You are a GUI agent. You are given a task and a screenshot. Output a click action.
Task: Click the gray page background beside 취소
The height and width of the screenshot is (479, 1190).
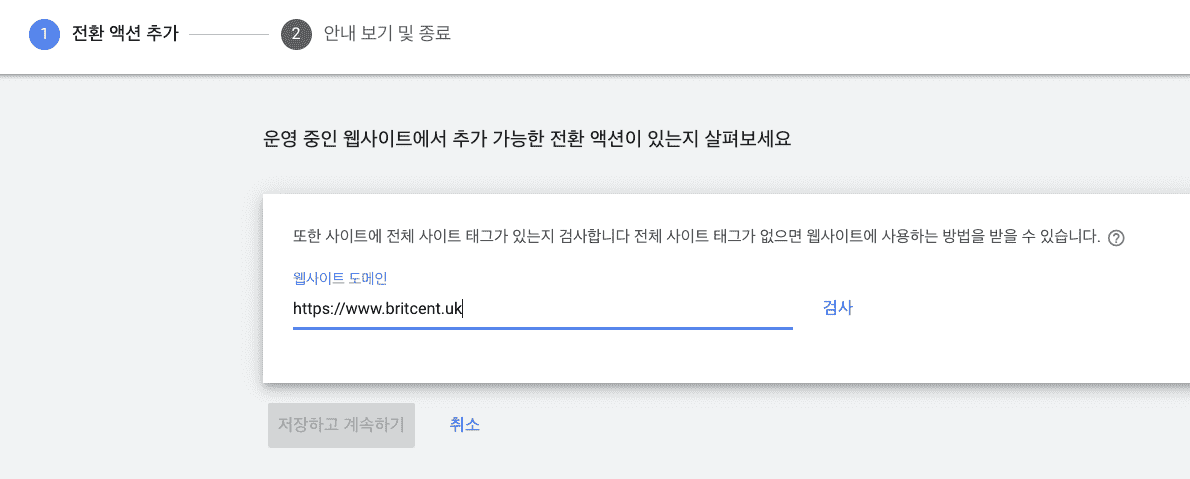[x=683, y=425]
